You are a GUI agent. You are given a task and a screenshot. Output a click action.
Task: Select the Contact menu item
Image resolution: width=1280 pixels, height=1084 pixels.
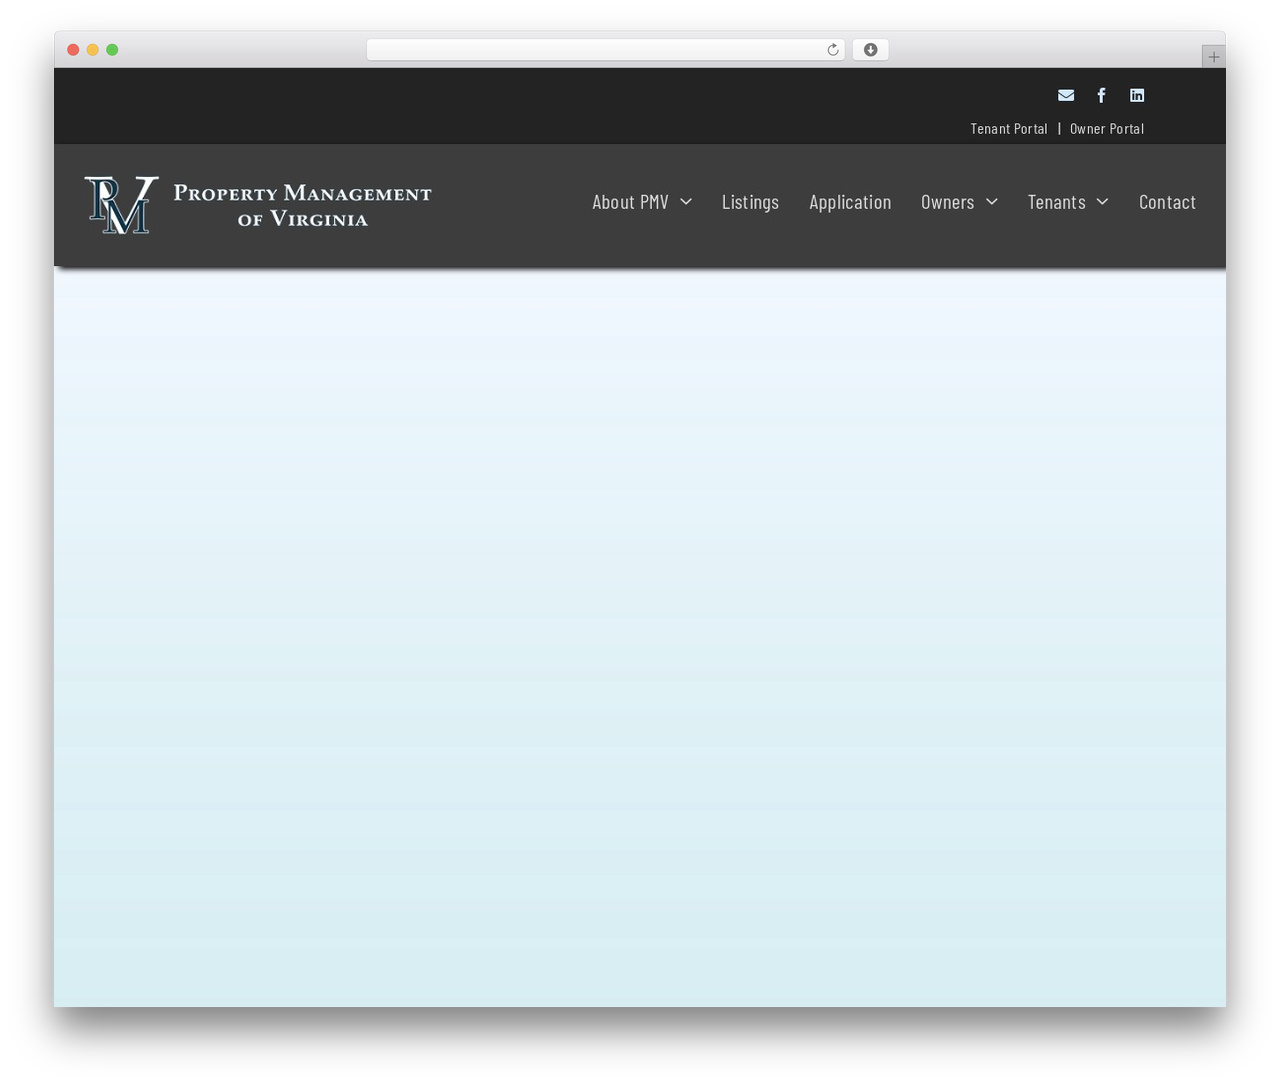tap(1167, 202)
